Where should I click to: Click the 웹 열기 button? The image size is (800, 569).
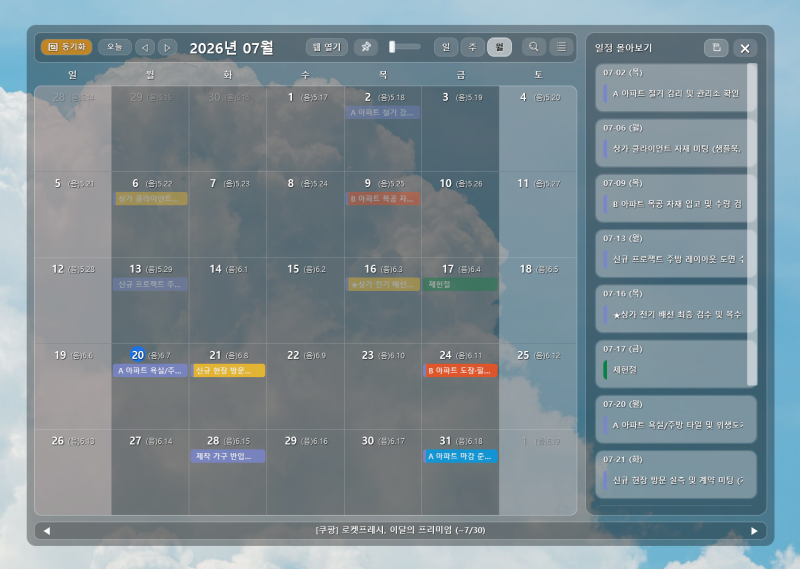point(327,47)
